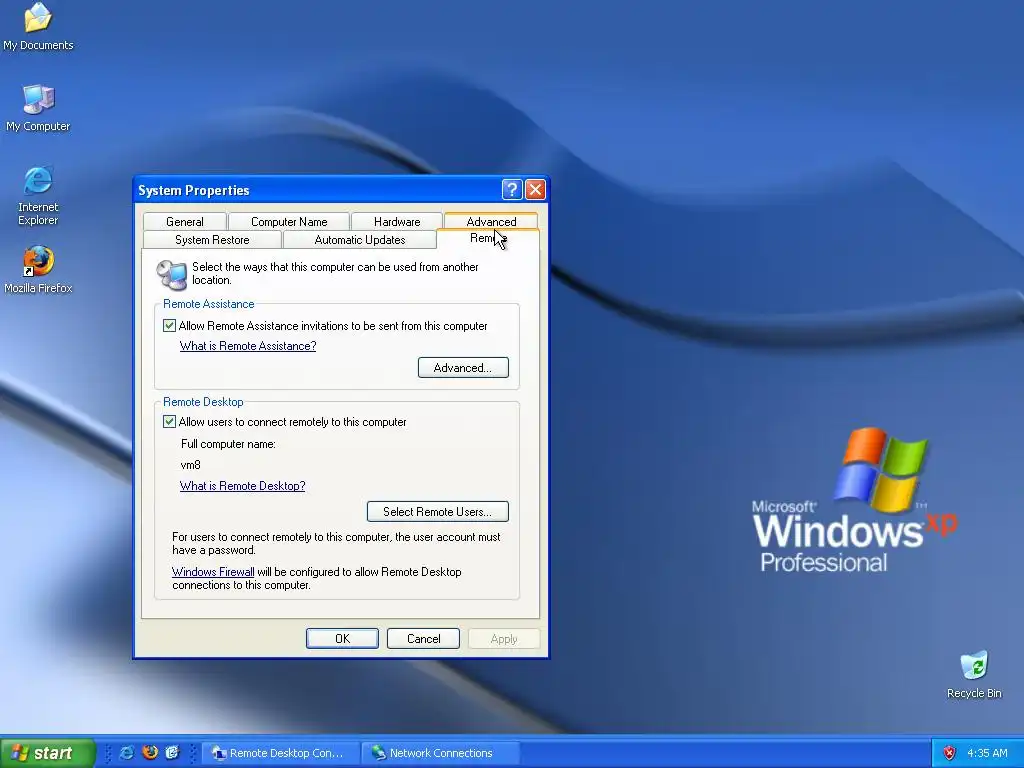Click the help question mark button in title bar
1024x768 pixels.
coord(512,189)
